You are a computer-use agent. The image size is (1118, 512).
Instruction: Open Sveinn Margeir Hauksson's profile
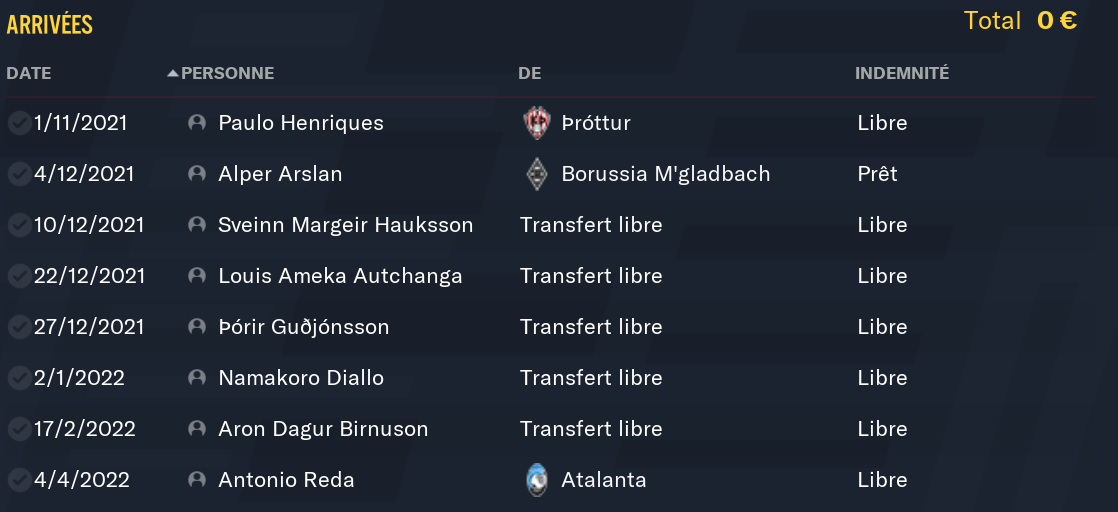345,225
